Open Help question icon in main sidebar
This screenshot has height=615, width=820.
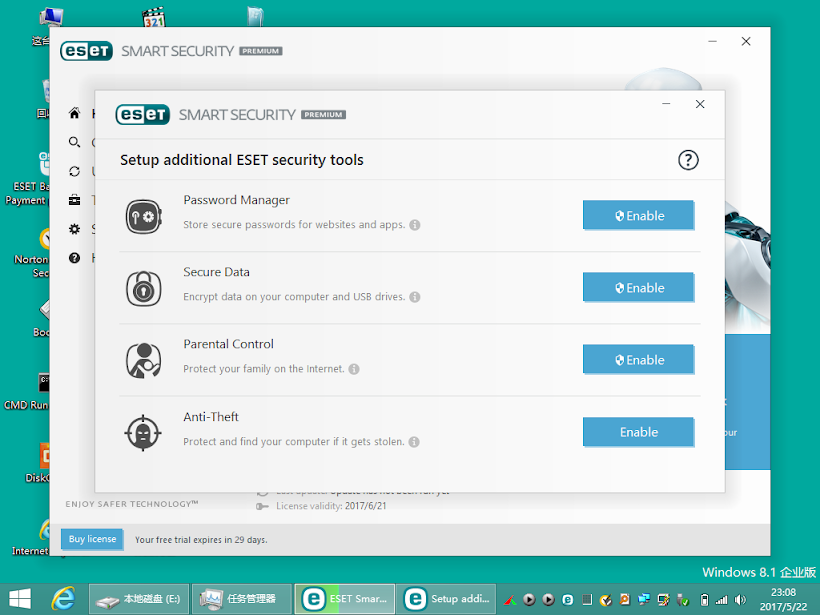tap(74, 258)
